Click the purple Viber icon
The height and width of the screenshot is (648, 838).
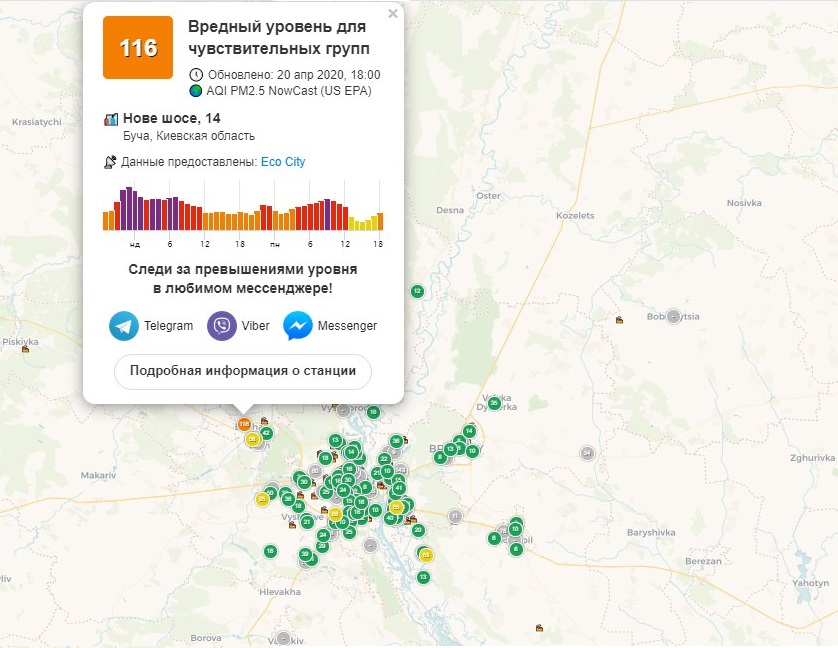click(x=222, y=326)
